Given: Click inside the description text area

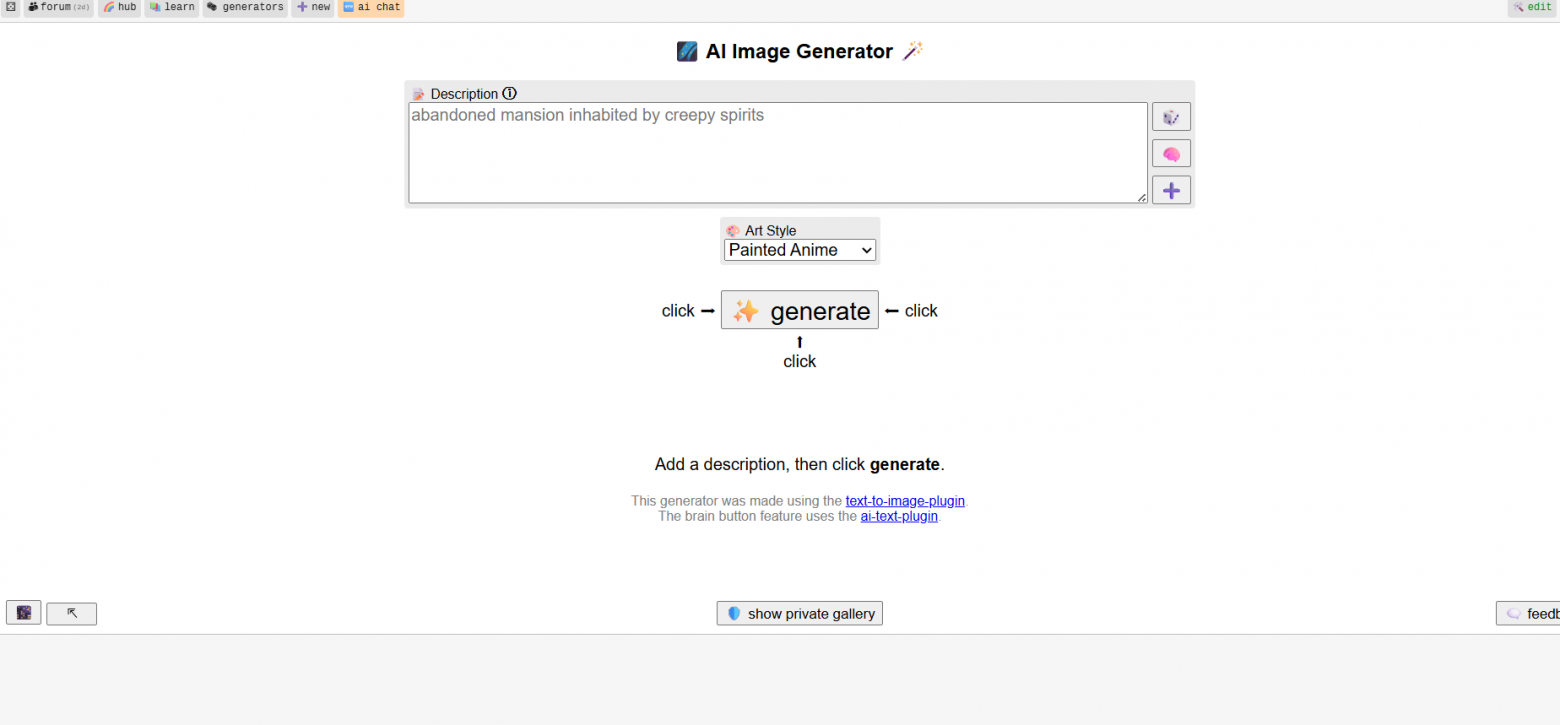Looking at the screenshot, I should tap(777, 153).
